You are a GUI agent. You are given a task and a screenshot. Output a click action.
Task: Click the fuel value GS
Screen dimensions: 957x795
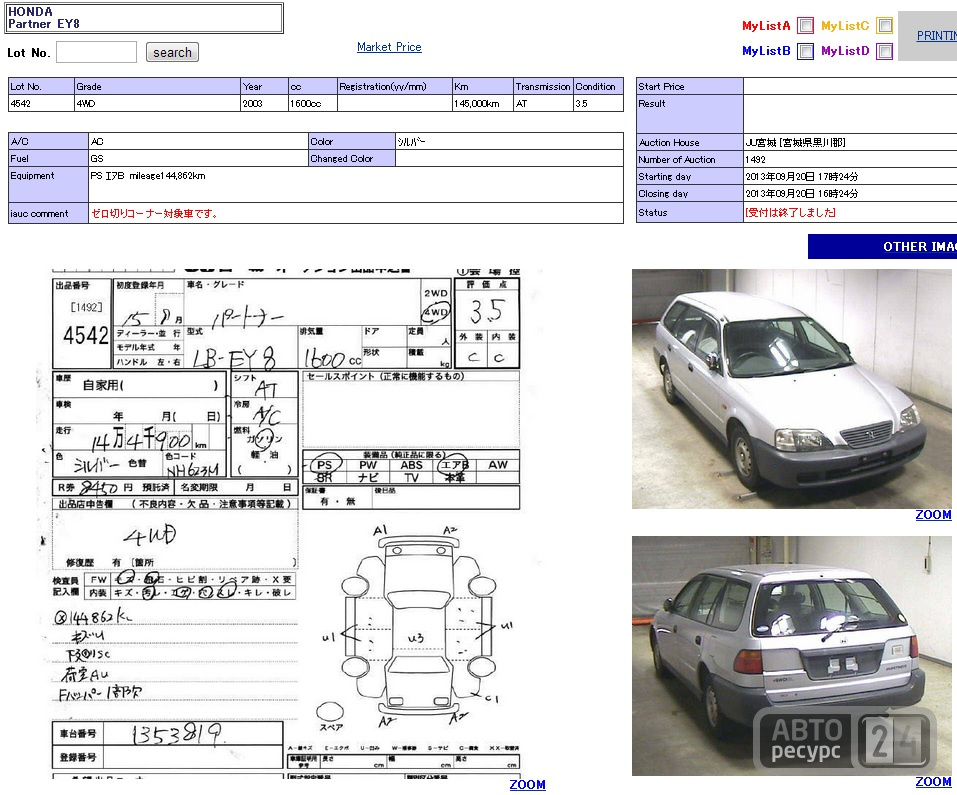pos(198,159)
